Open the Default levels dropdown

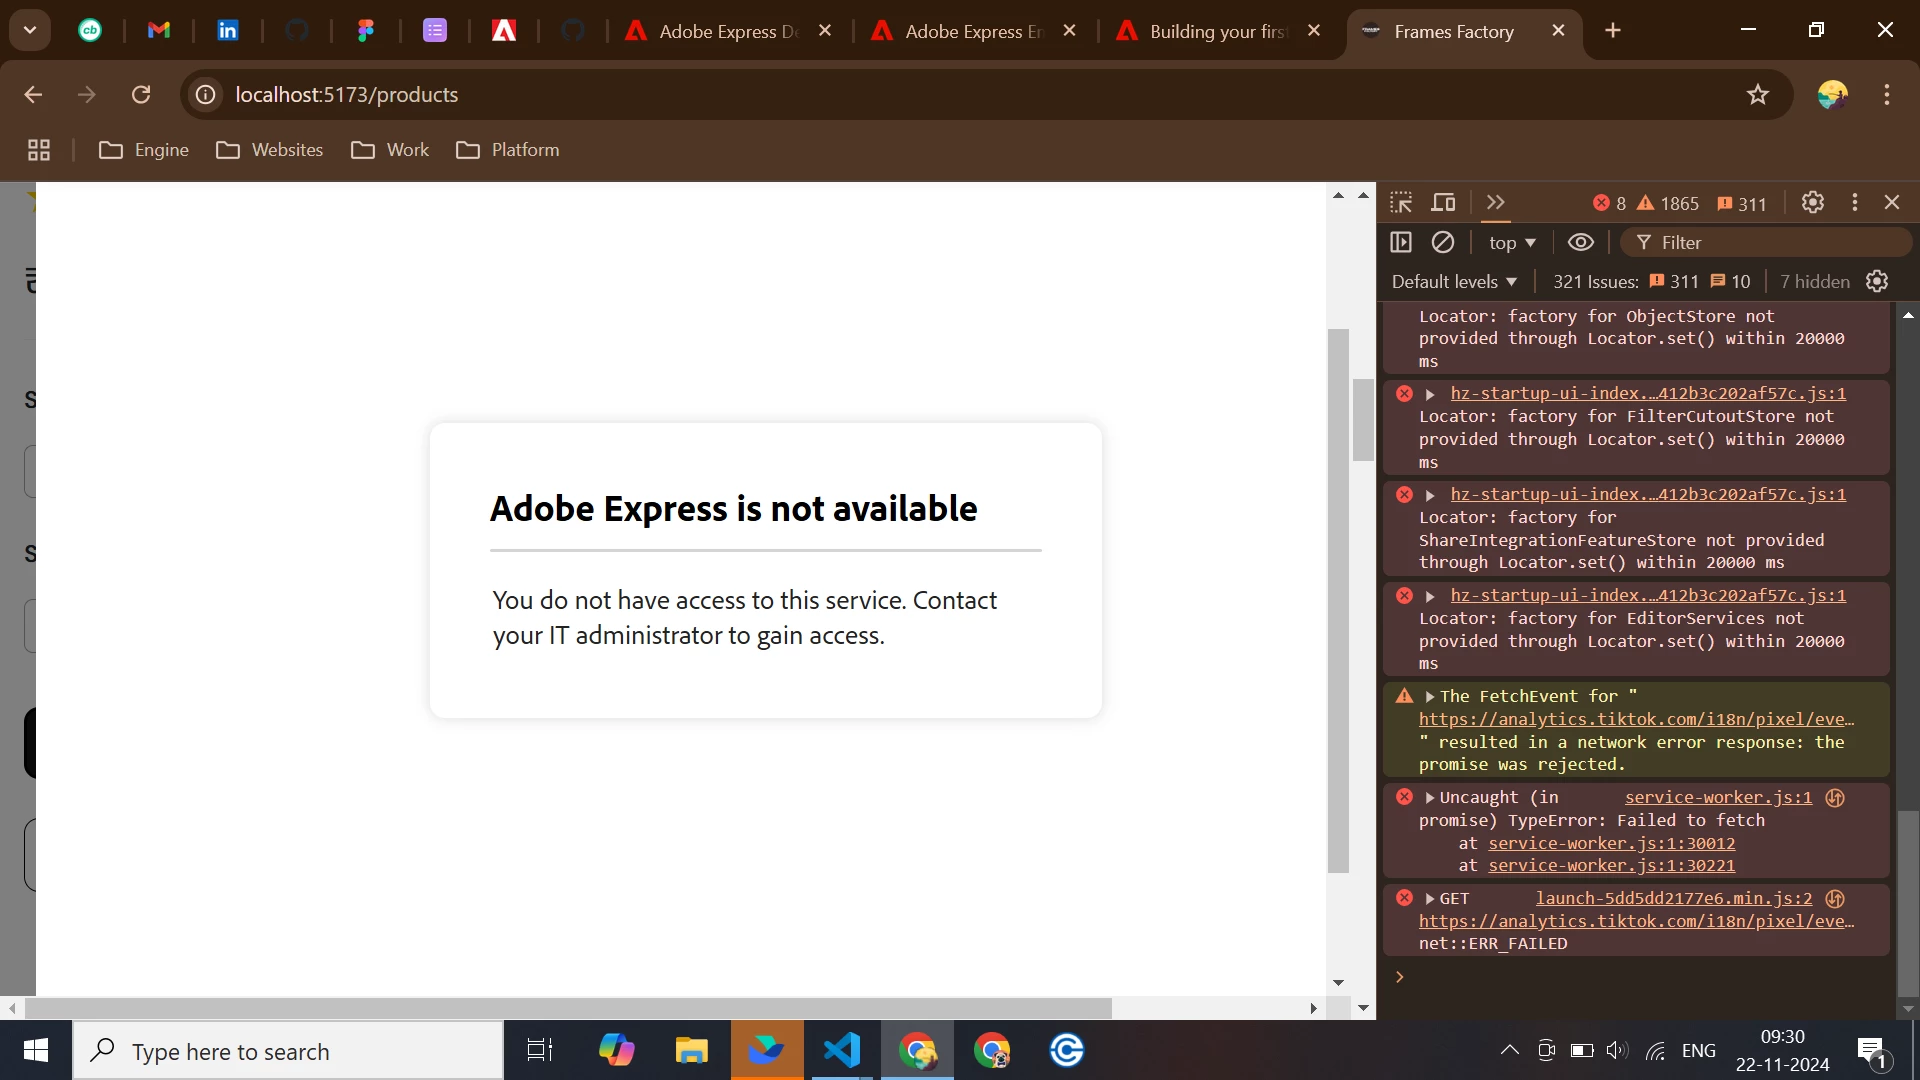1454,282
